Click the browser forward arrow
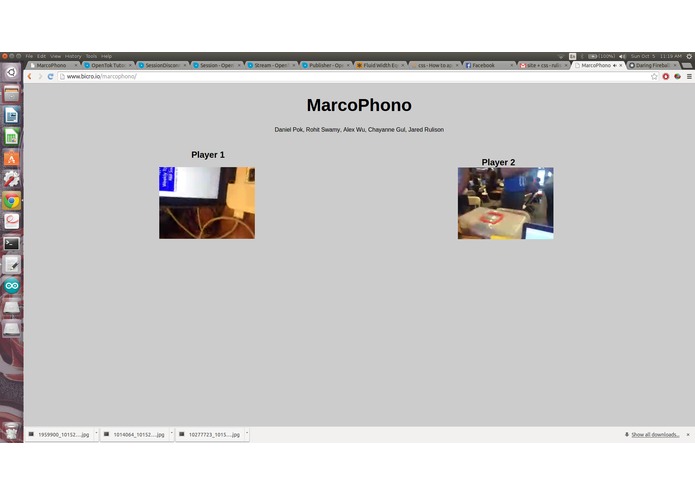 (40, 77)
